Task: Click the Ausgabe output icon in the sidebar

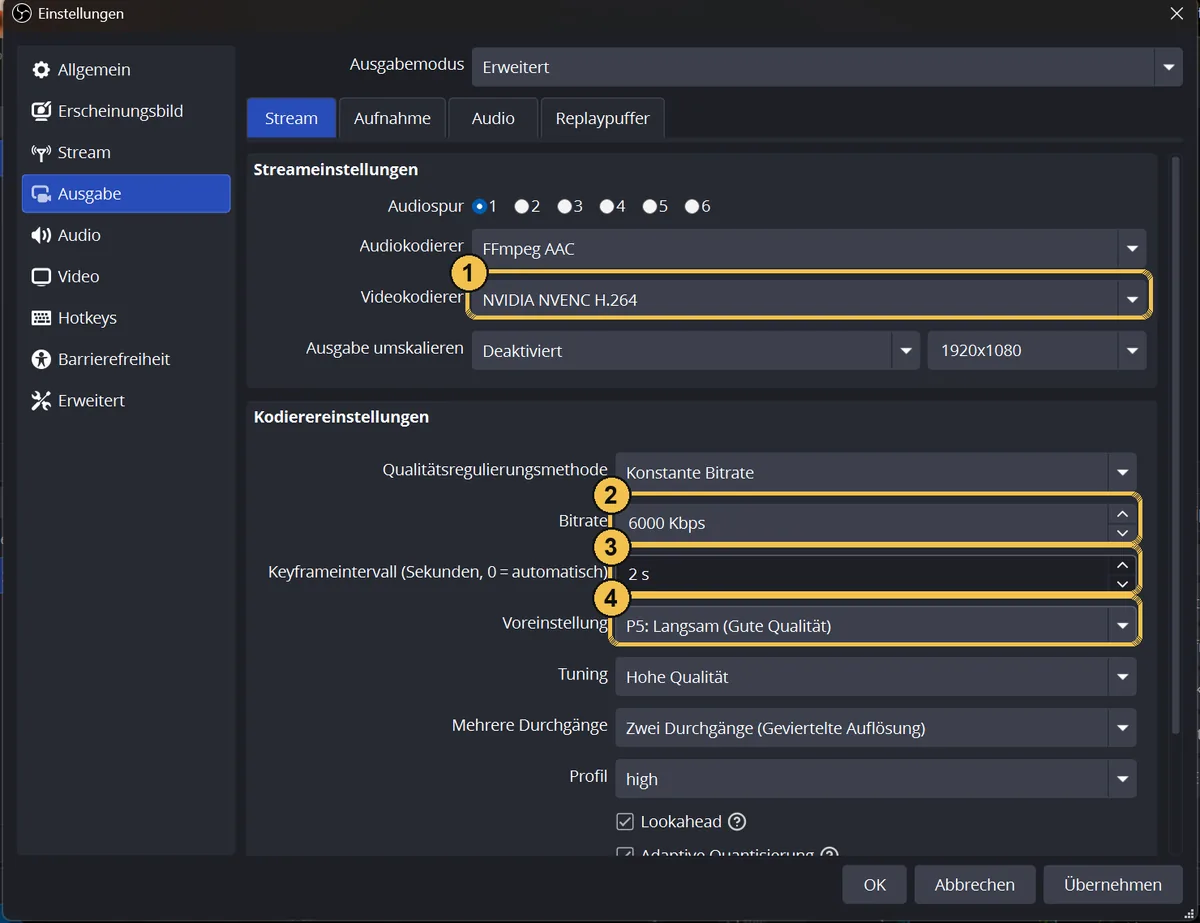Action: pyautogui.click(x=41, y=194)
